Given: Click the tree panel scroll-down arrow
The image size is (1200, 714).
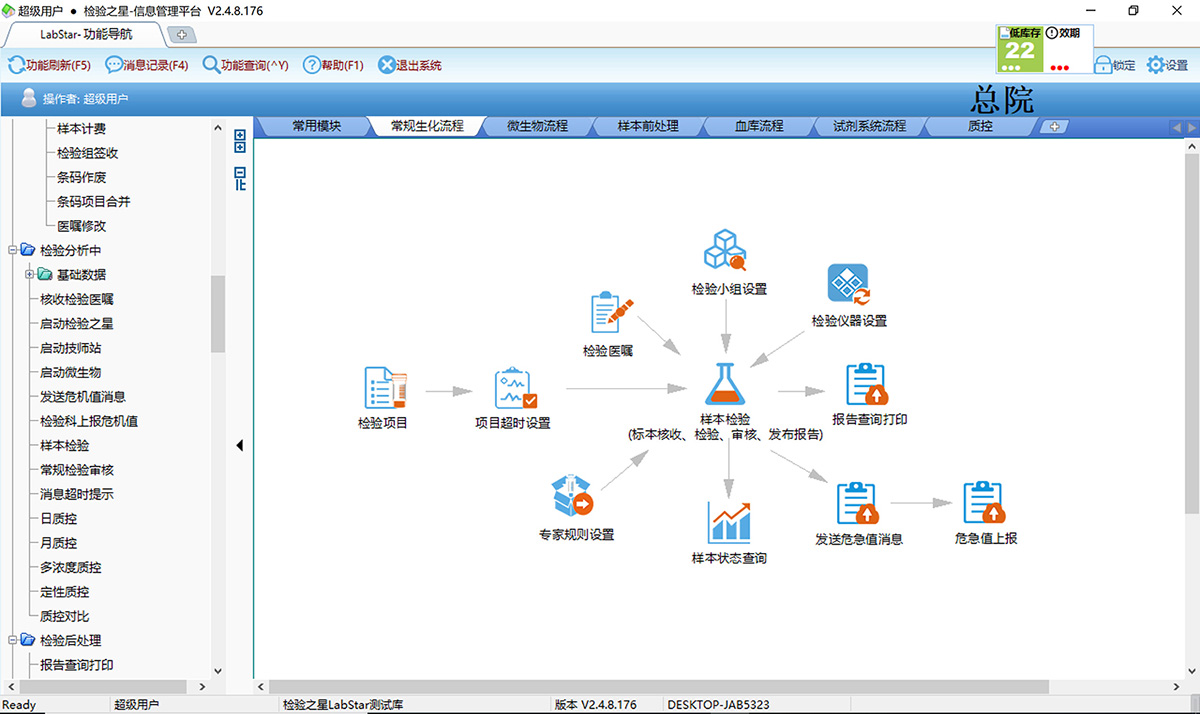Looking at the screenshot, I should pyautogui.click(x=218, y=671).
